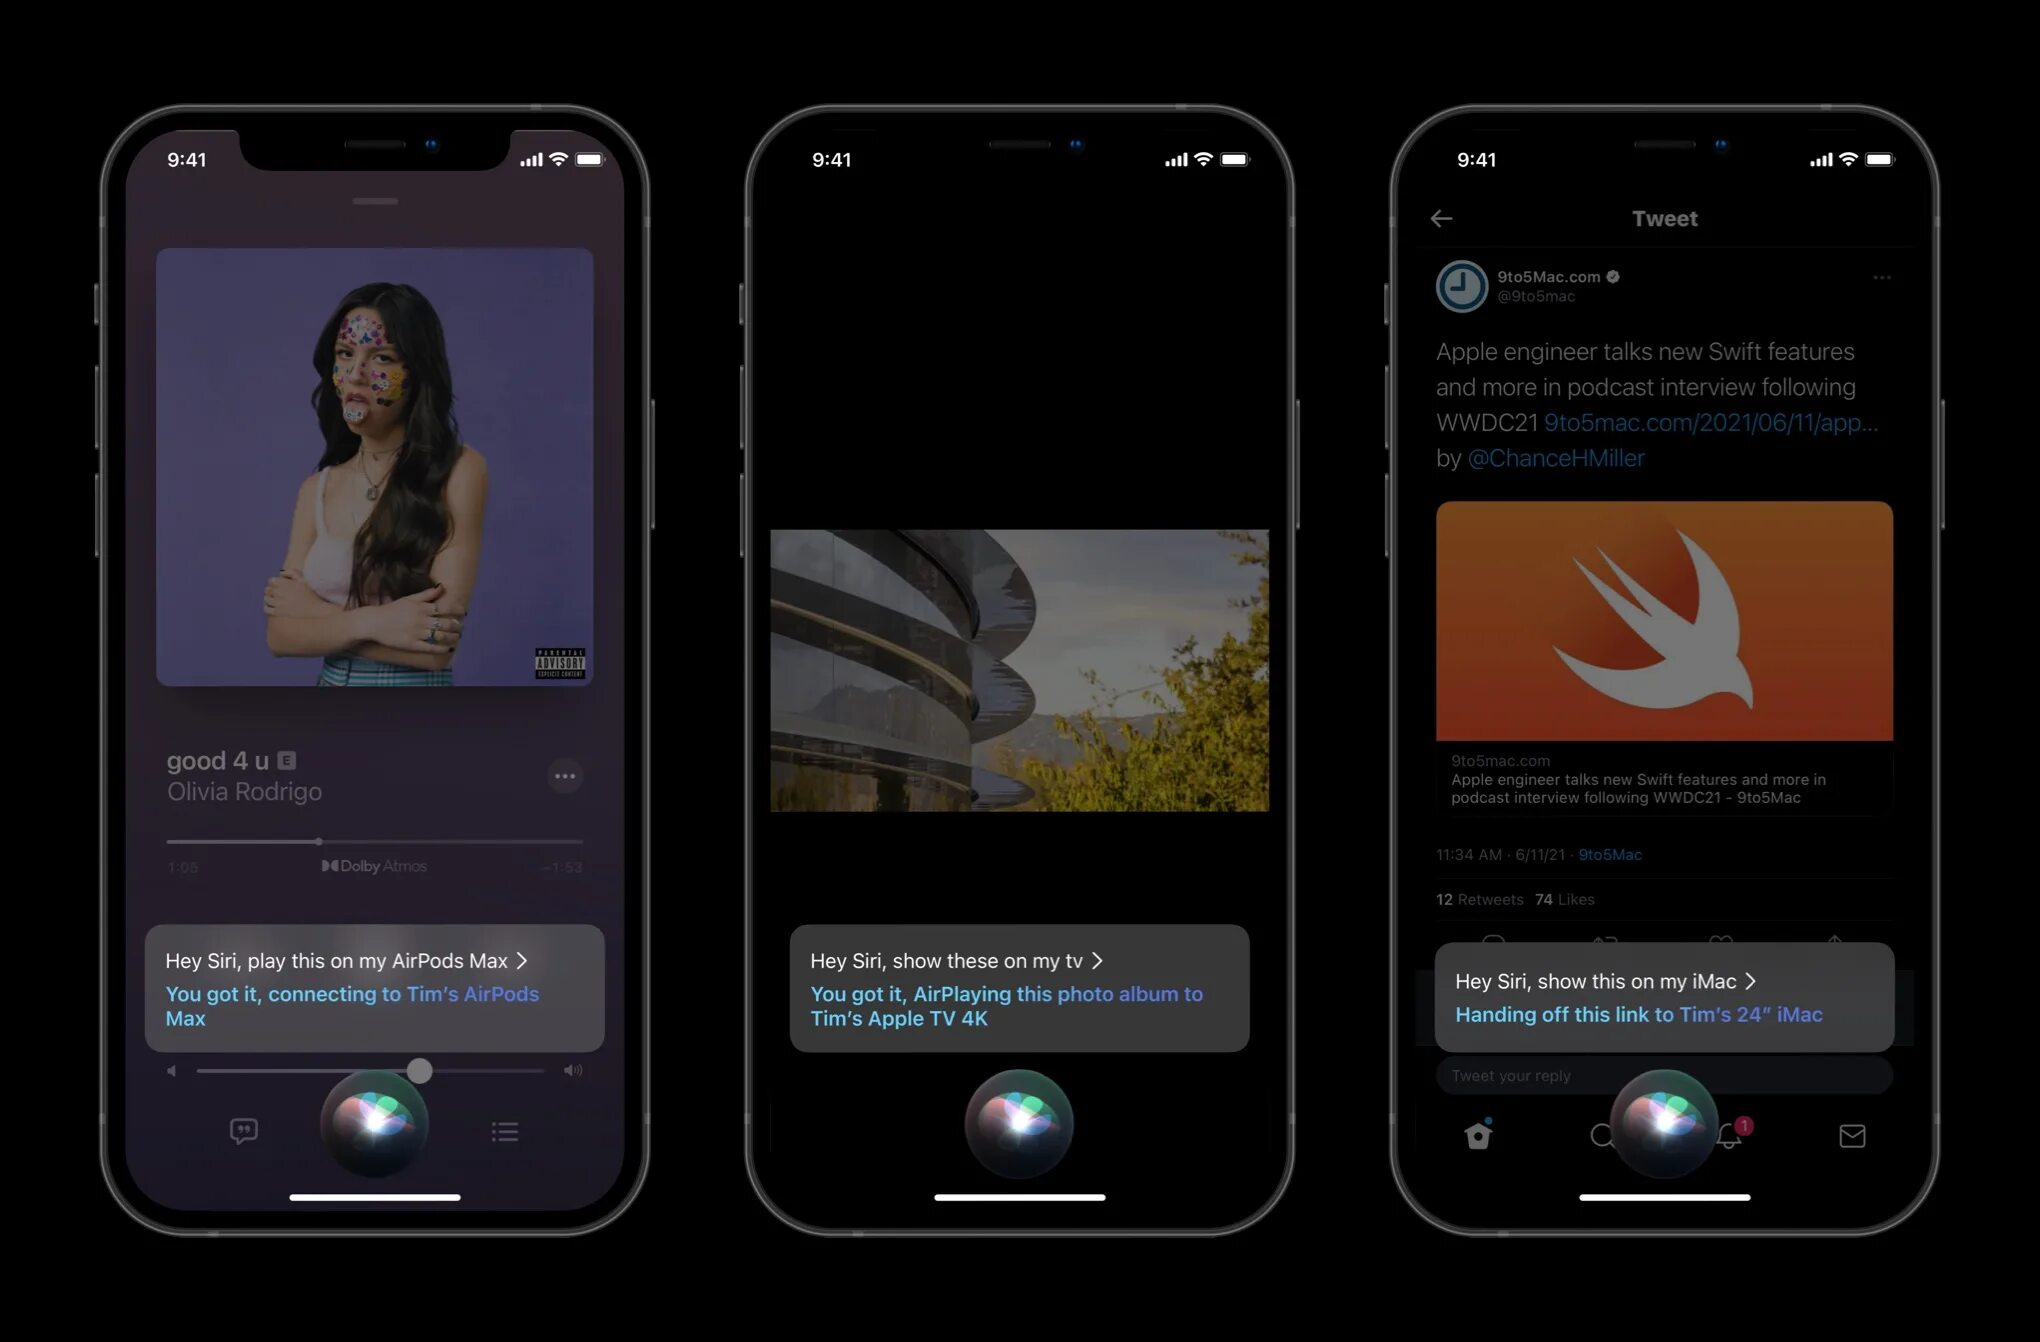The height and width of the screenshot is (1342, 2040).
Task: Click the ellipsis menu on now playing track
Action: pos(565,776)
